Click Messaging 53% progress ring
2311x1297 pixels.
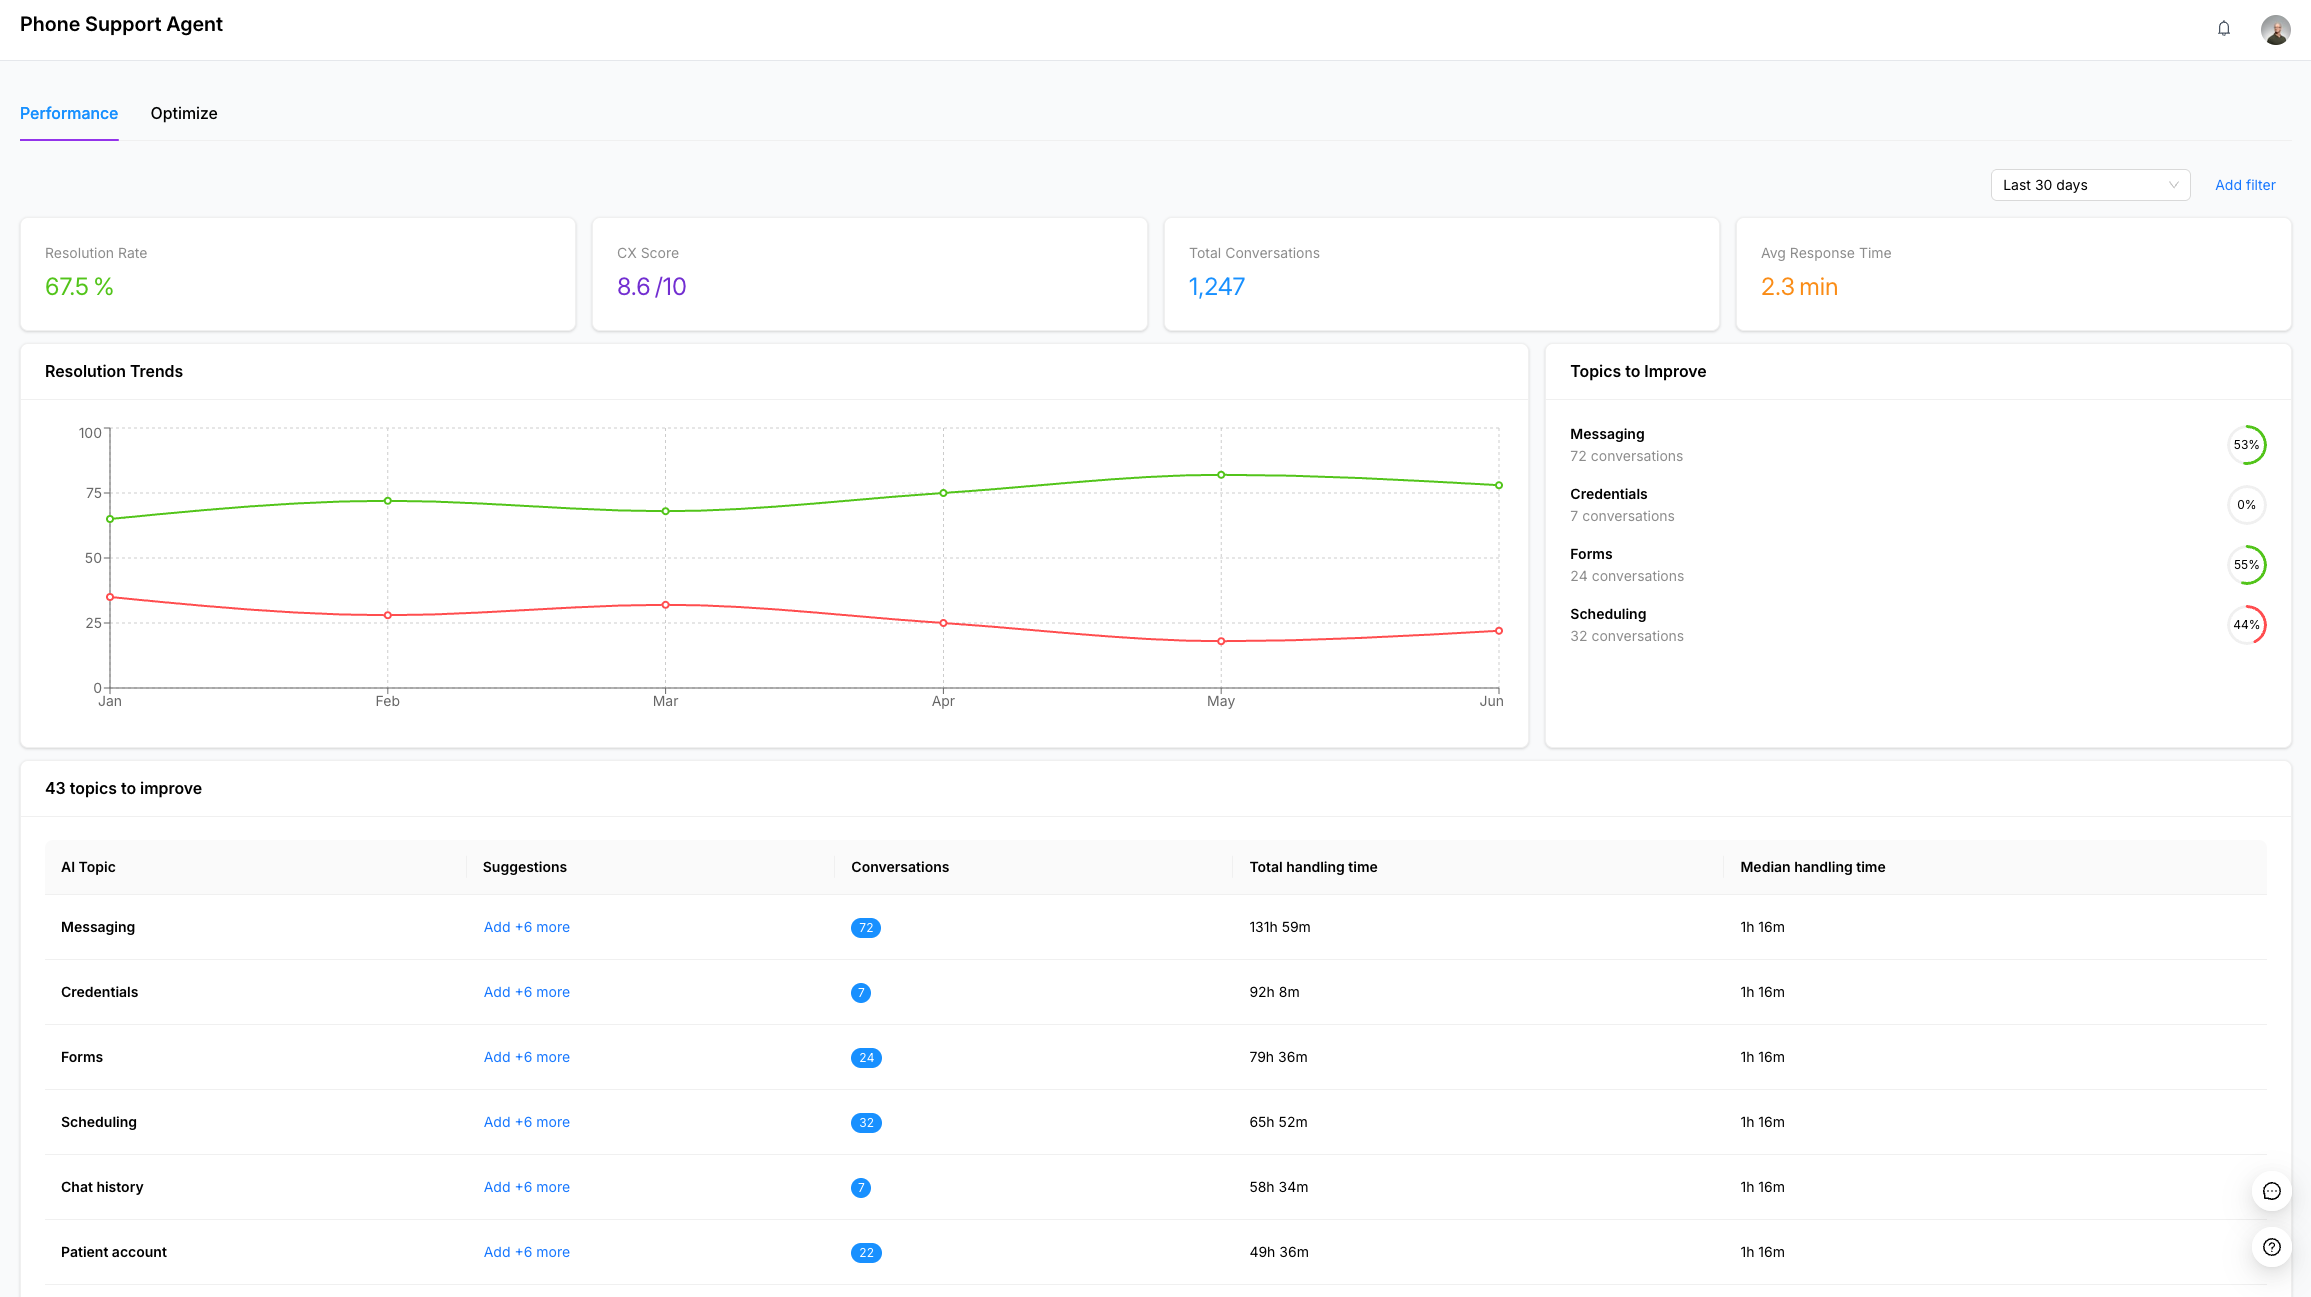point(2246,445)
